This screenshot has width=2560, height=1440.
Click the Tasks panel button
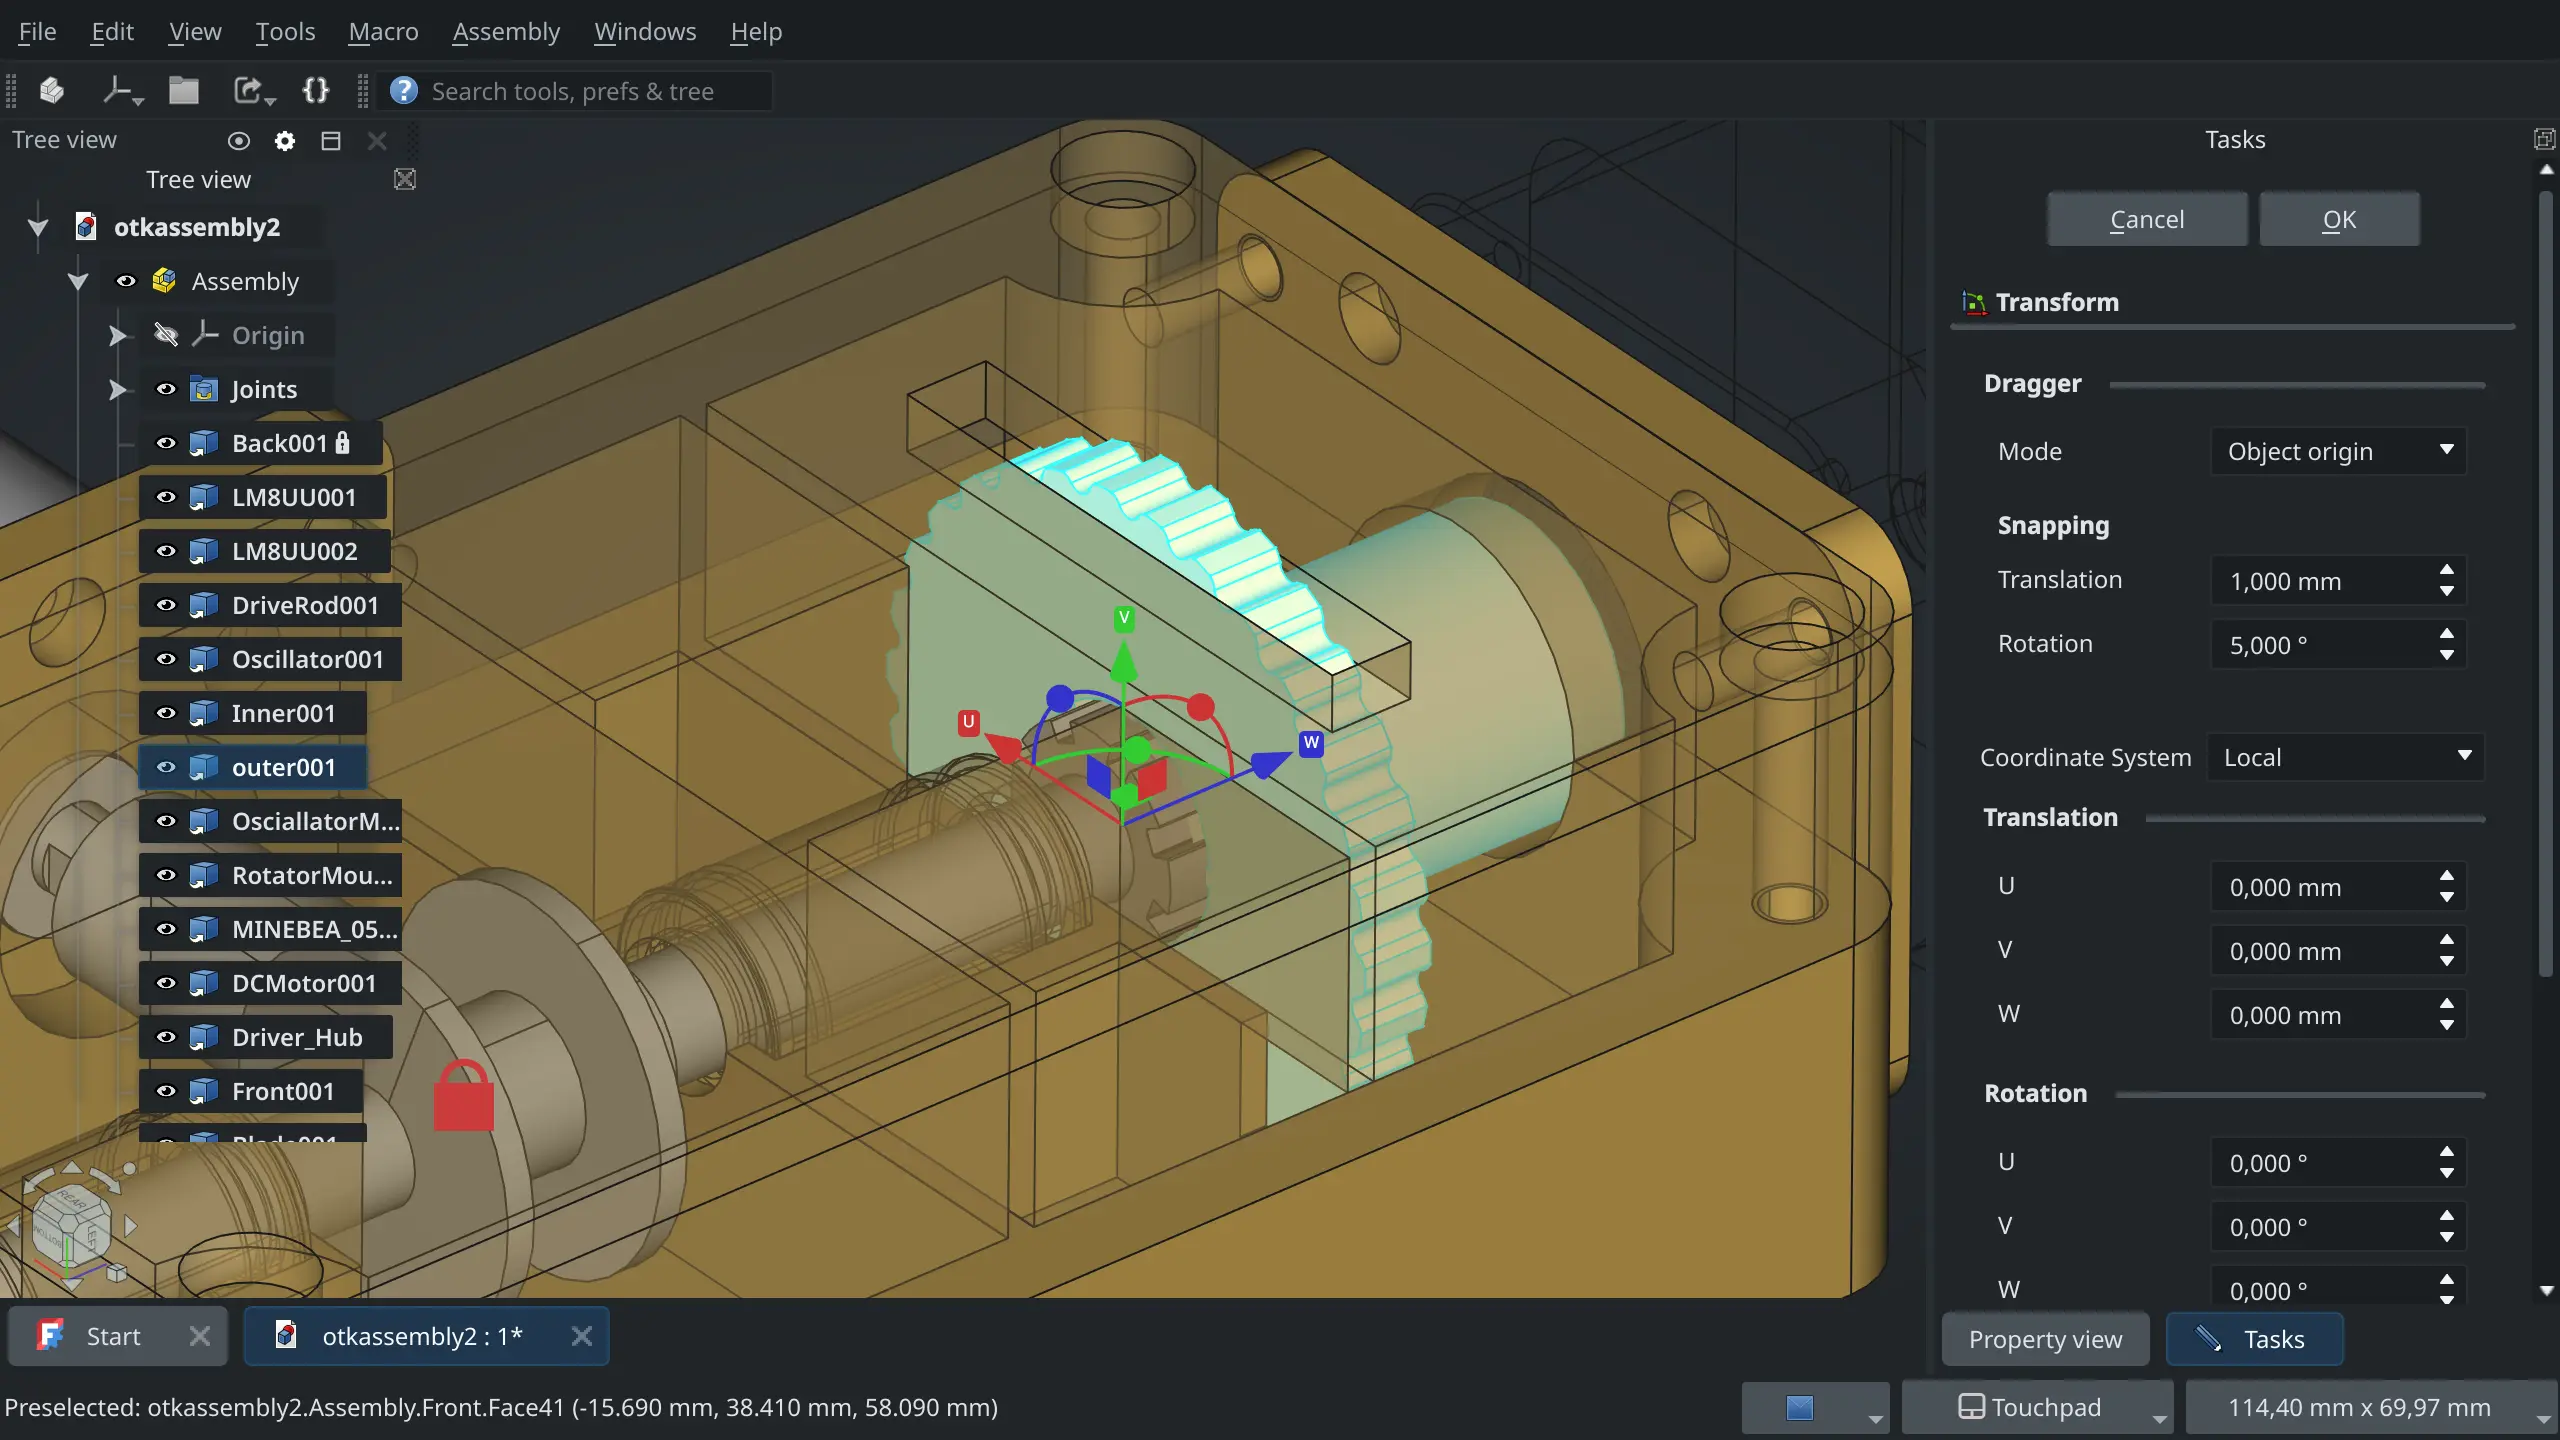coord(2254,1339)
